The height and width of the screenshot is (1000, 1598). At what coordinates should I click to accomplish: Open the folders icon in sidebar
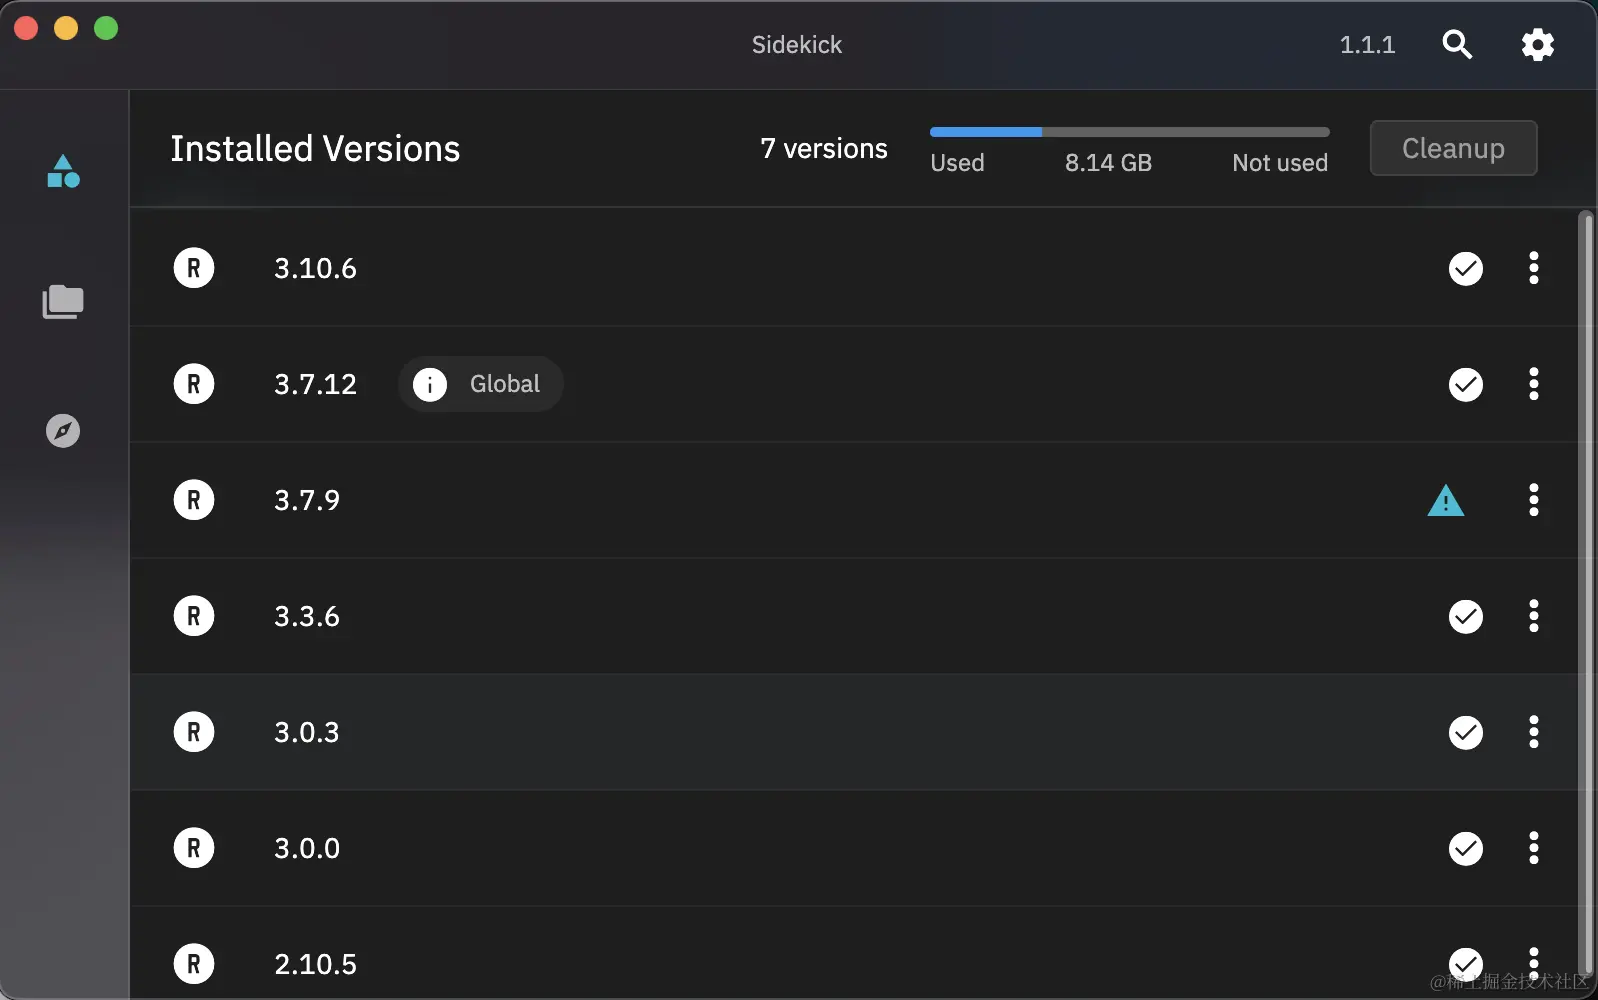click(63, 301)
